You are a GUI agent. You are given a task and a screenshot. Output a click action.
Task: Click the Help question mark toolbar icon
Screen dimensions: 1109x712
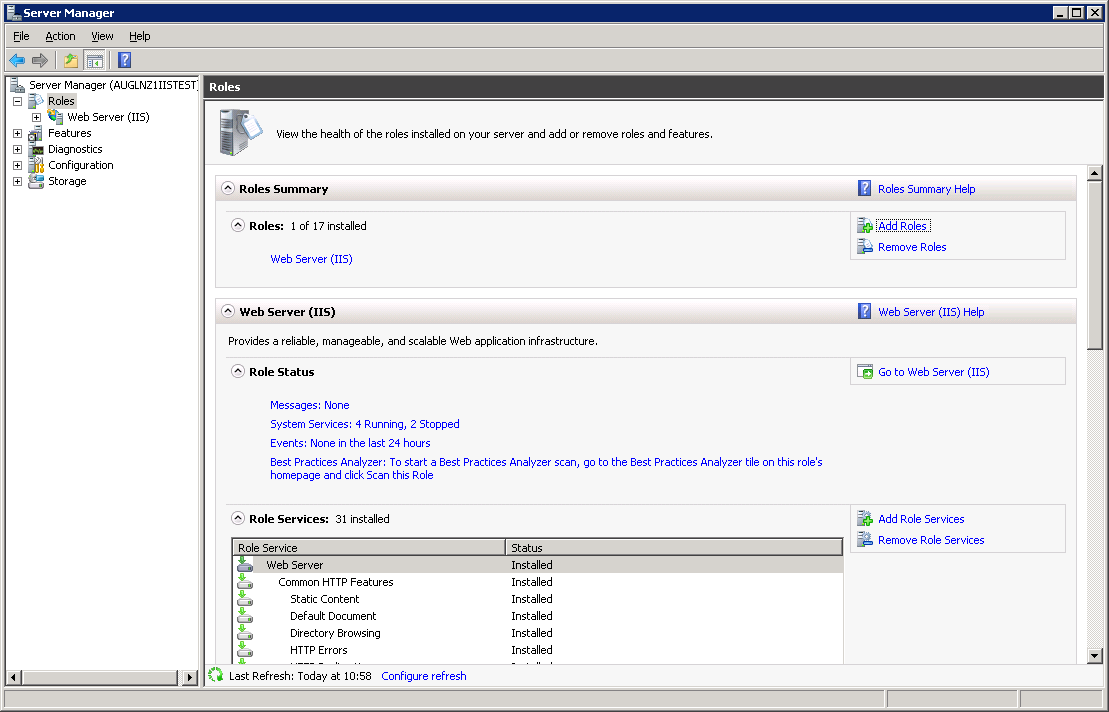[124, 60]
